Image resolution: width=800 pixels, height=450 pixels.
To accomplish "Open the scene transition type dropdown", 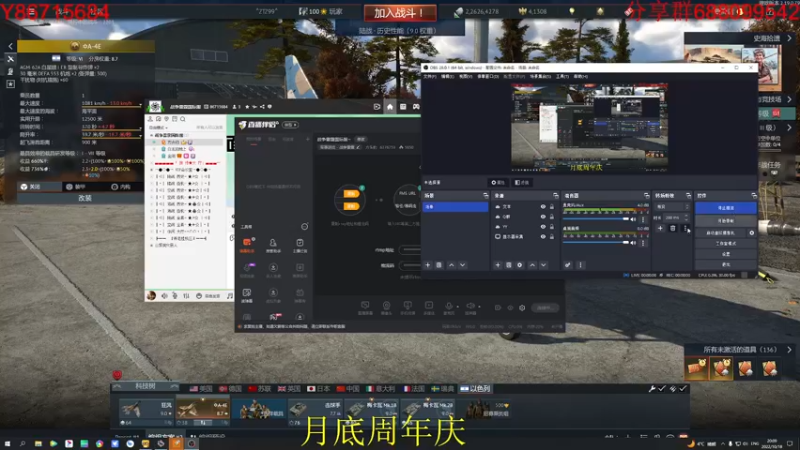I will (x=672, y=207).
